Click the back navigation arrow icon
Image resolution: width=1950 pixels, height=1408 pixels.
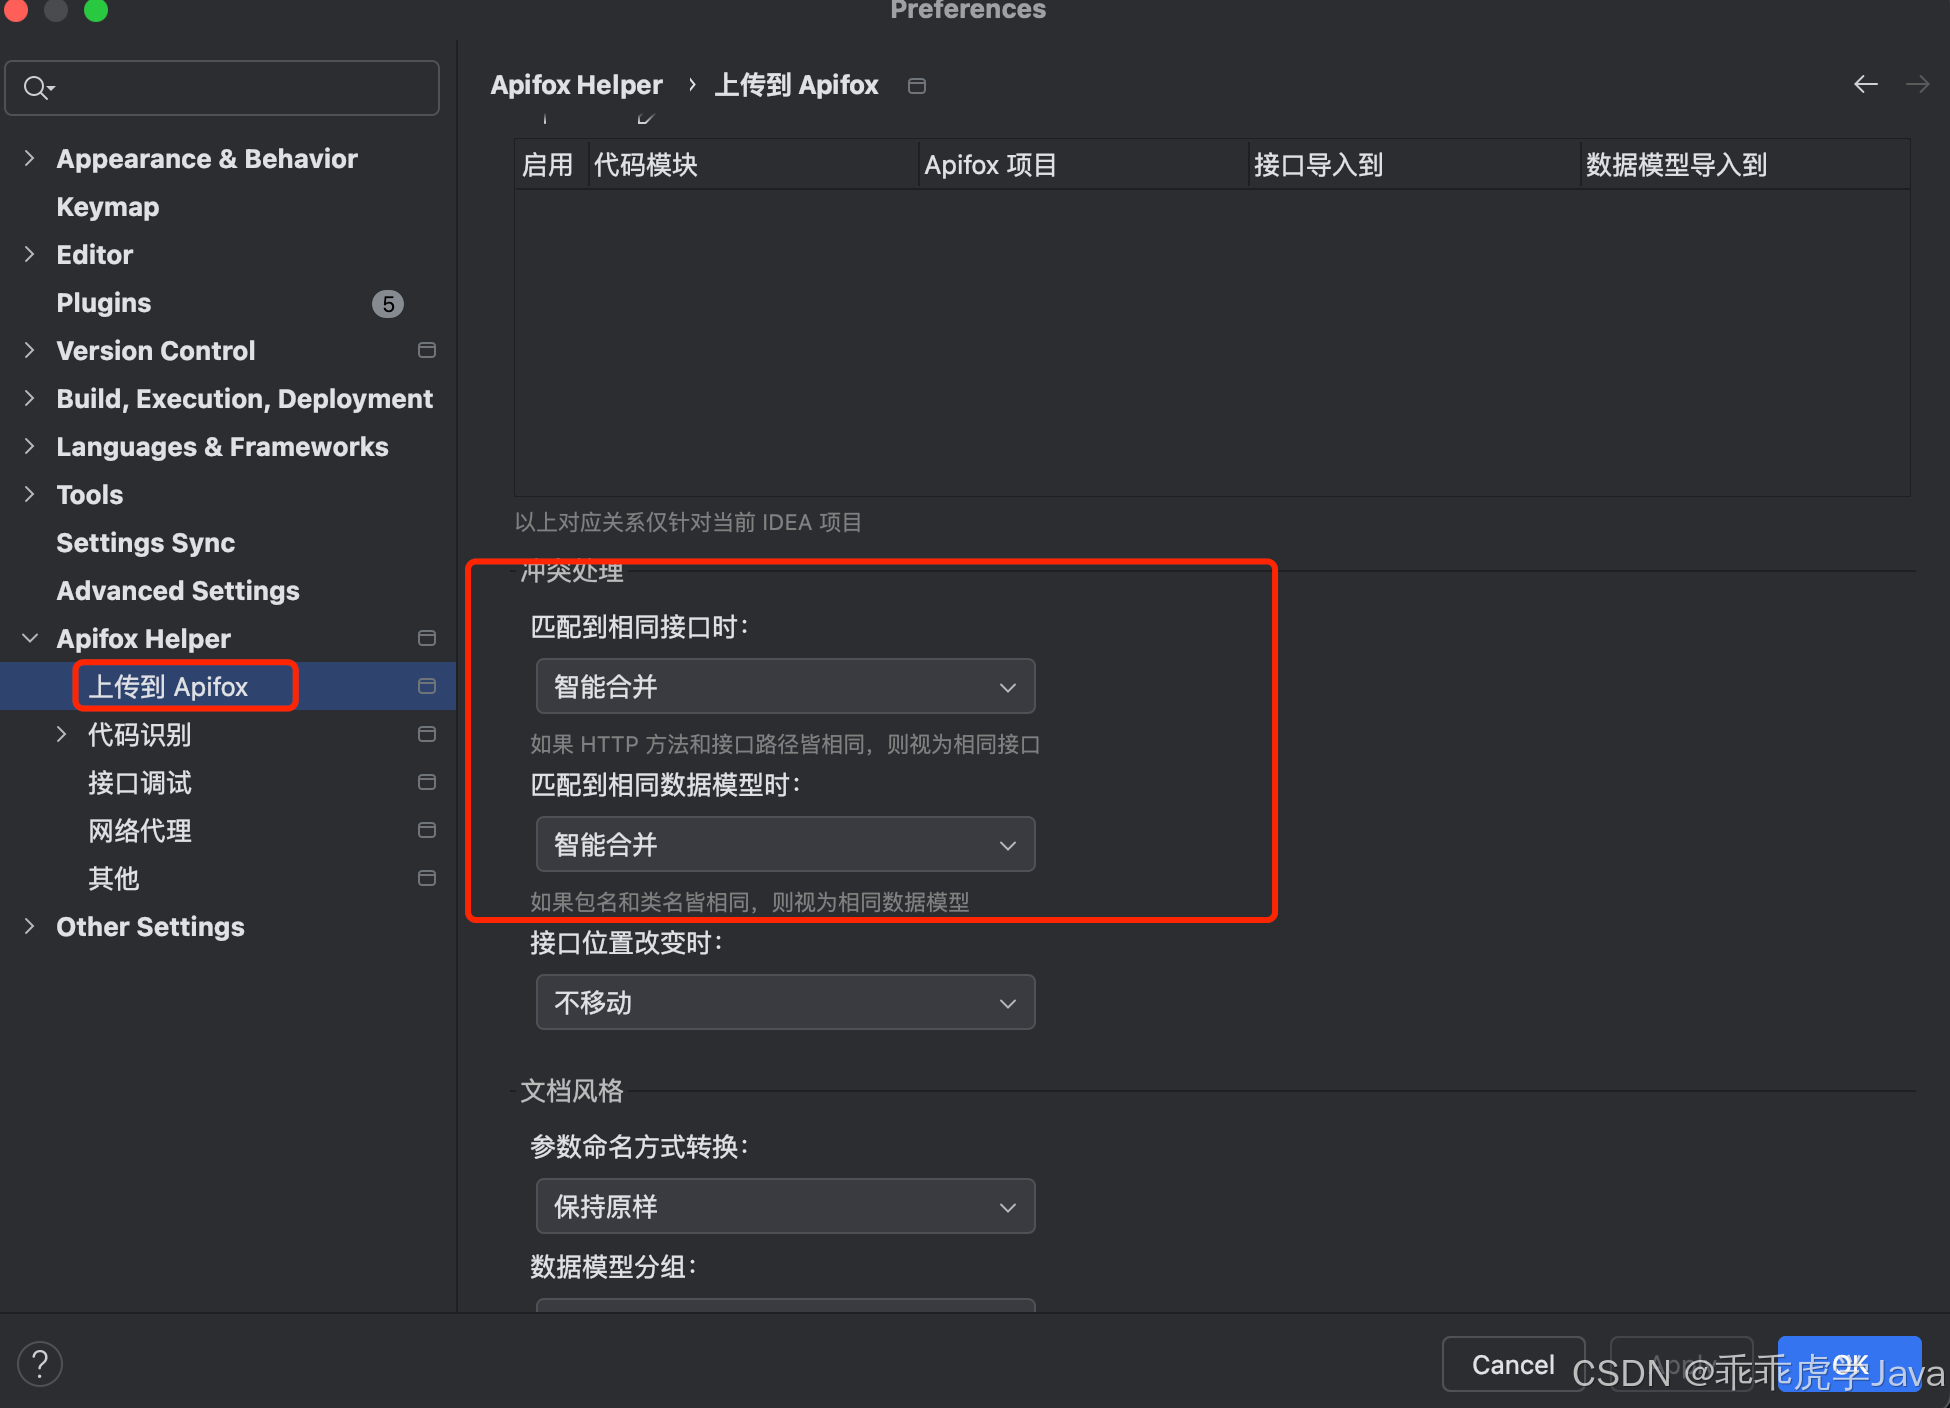[1865, 85]
